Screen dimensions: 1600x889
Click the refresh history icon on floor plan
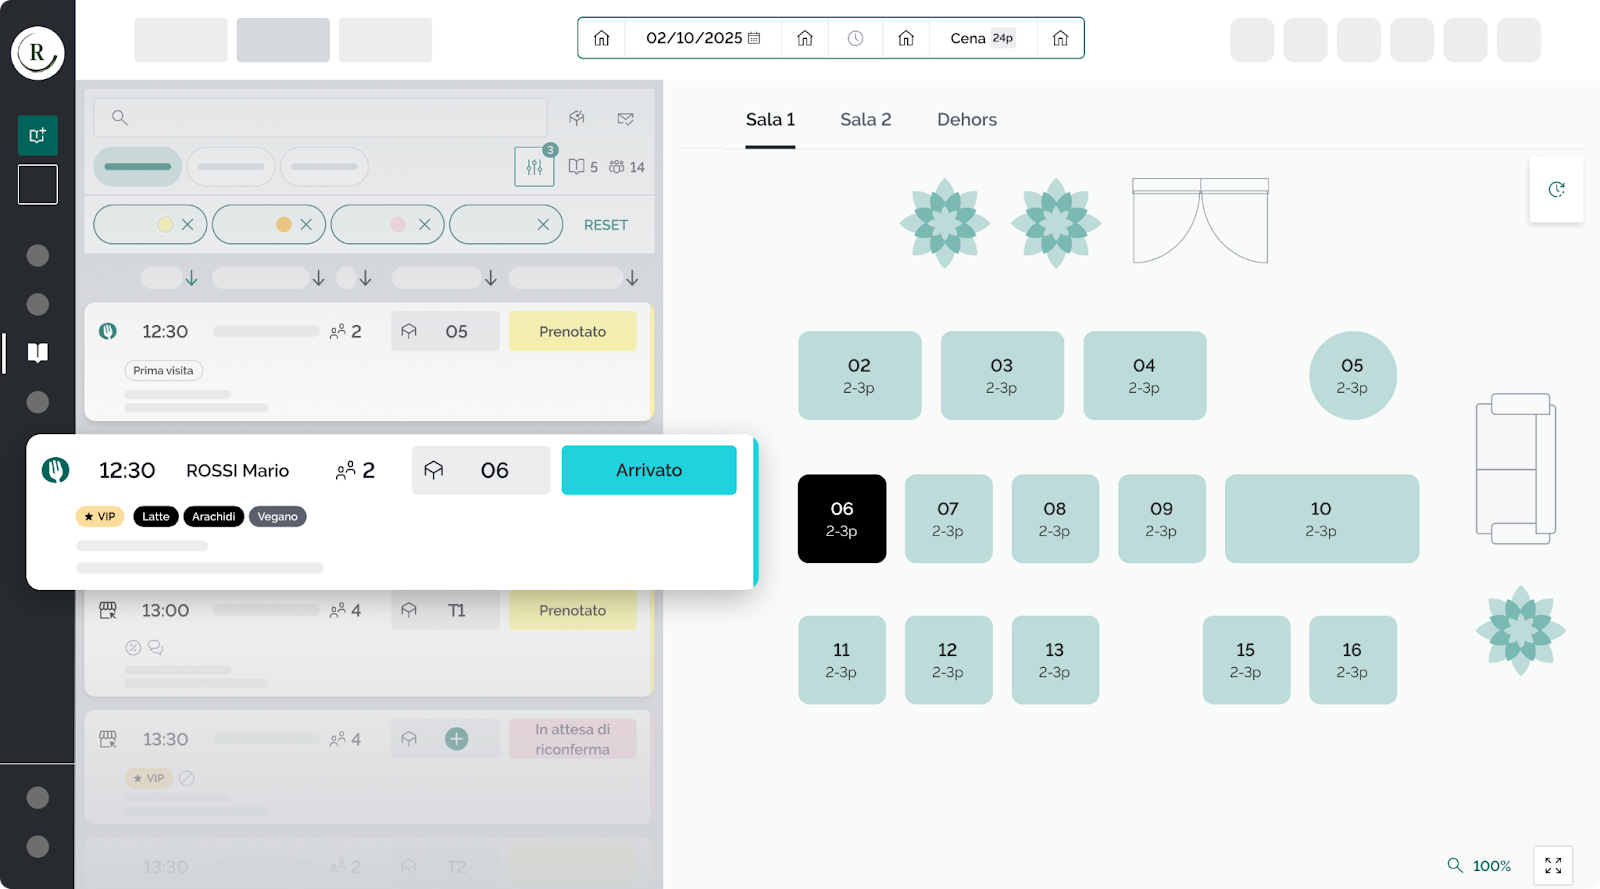1556,189
